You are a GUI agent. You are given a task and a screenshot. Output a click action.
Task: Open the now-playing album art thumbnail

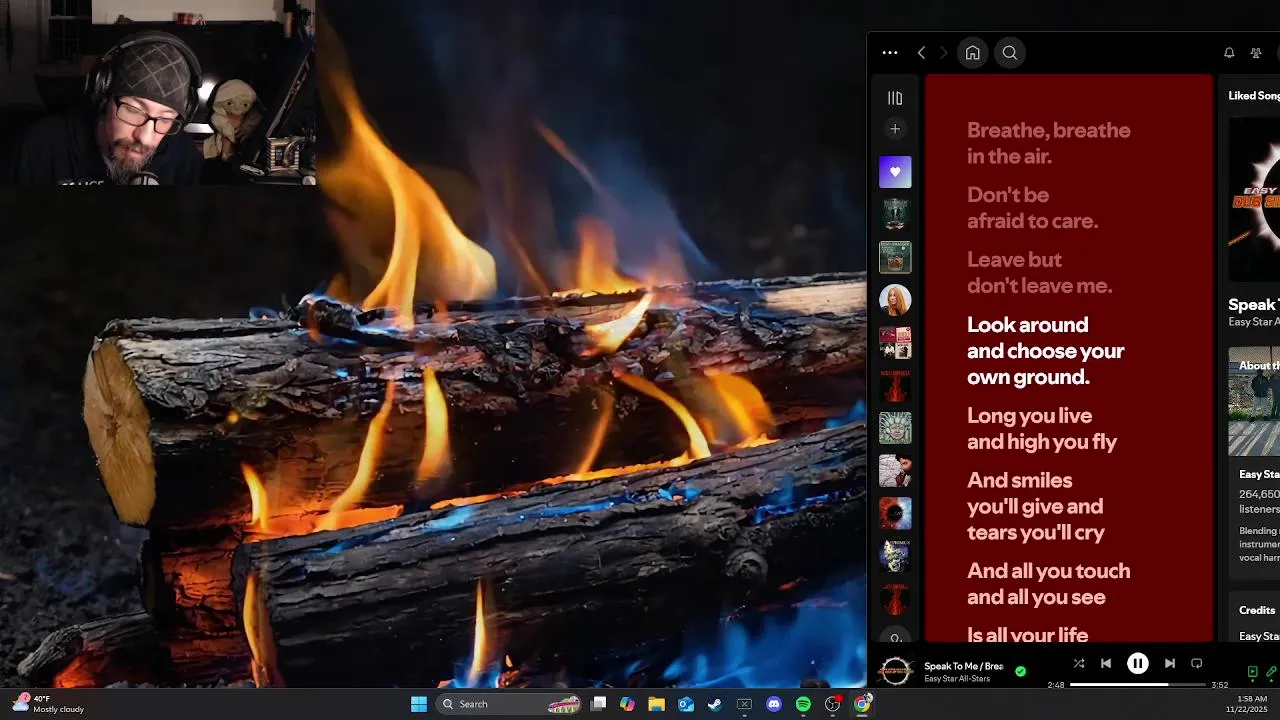pyautogui.click(x=895, y=671)
